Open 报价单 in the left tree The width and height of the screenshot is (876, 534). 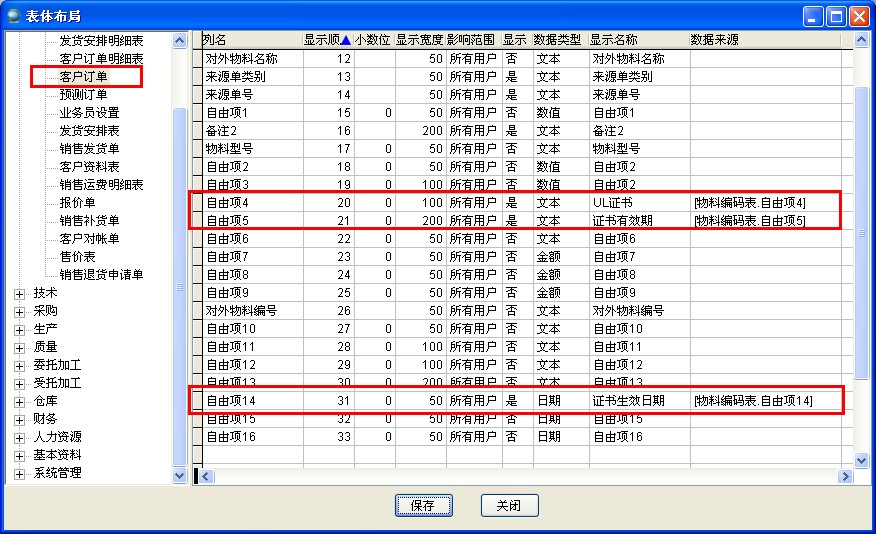point(77,203)
